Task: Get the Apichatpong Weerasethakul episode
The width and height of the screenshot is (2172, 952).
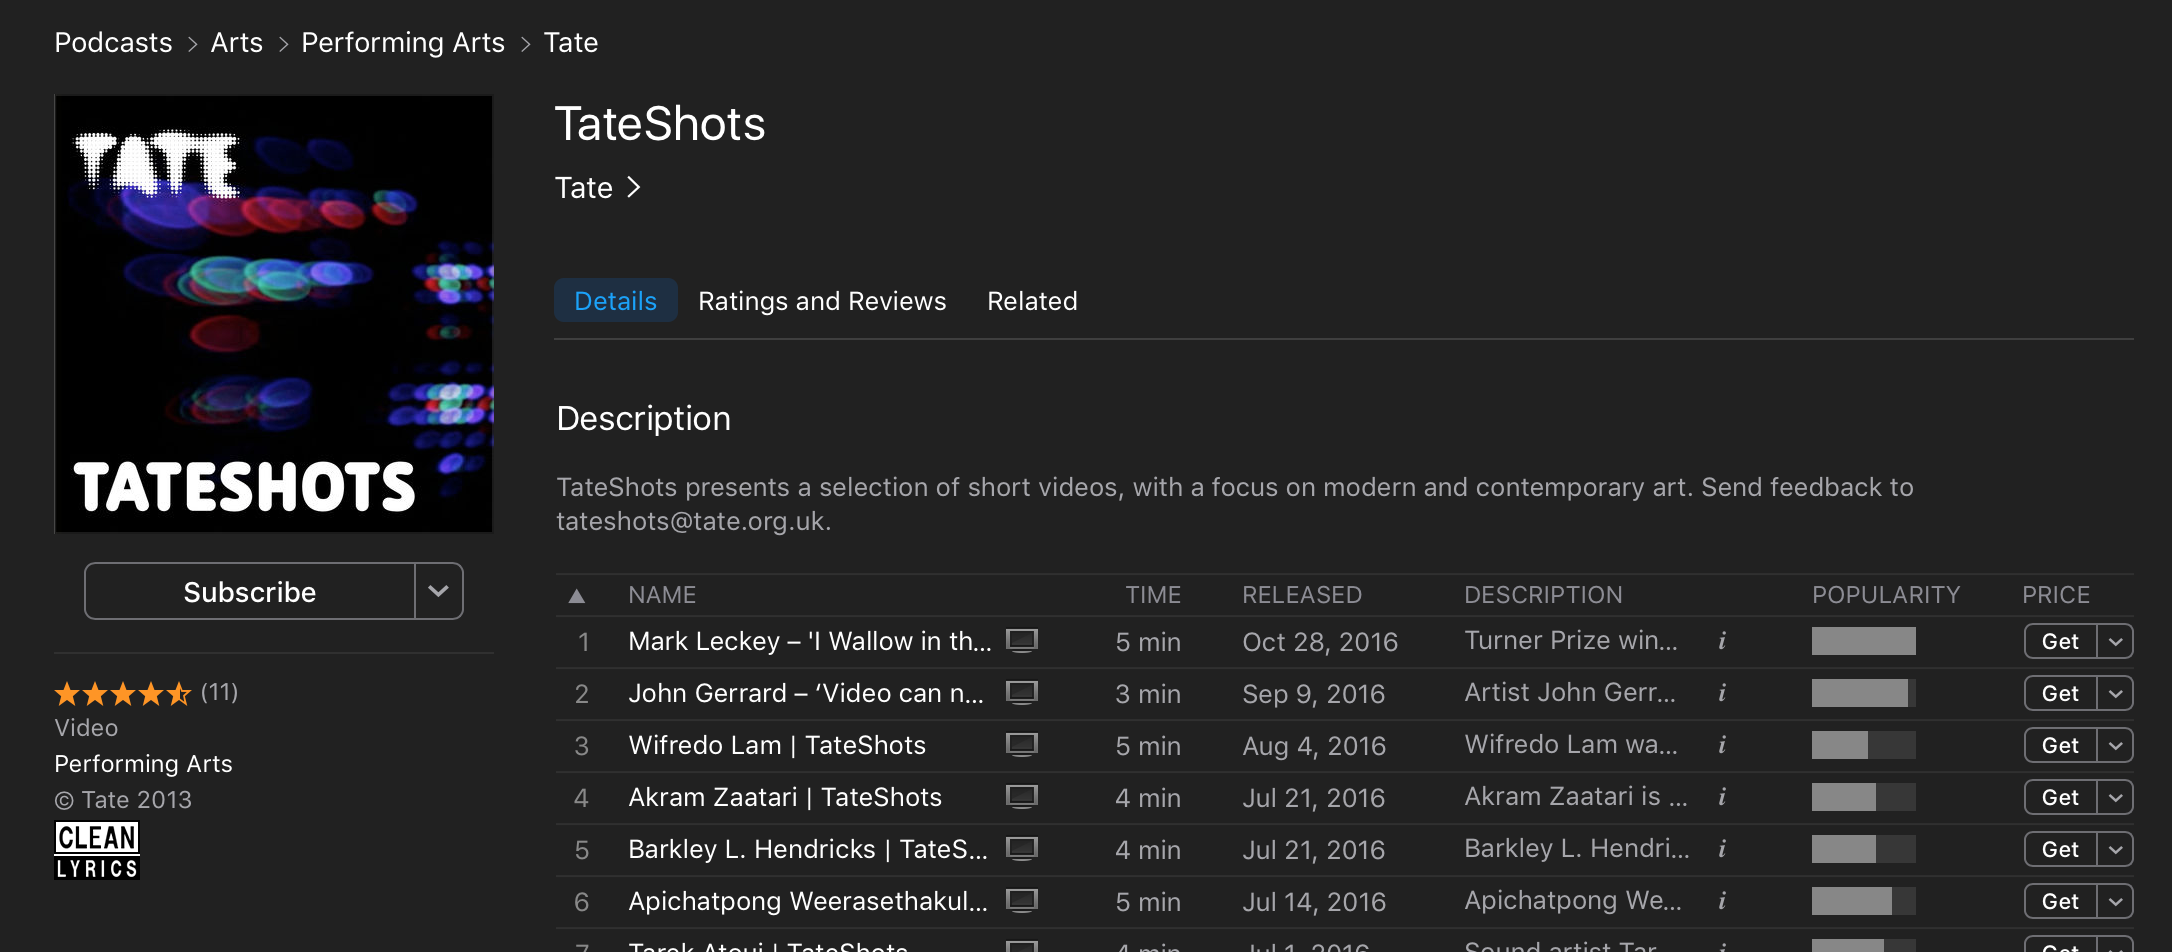Action: [x=2060, y=901]
